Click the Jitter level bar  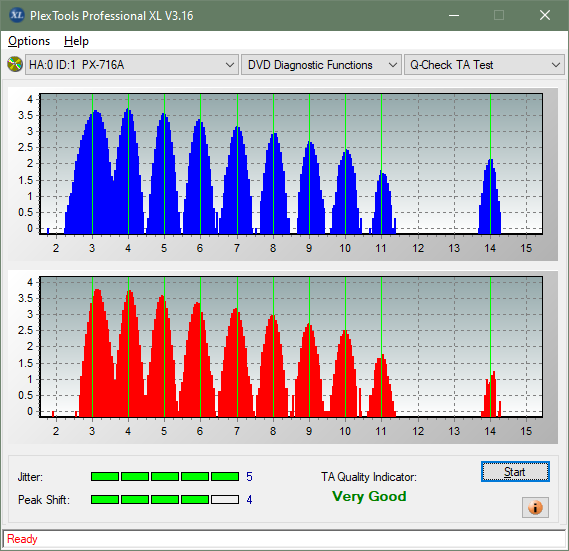tap(165, 477)
